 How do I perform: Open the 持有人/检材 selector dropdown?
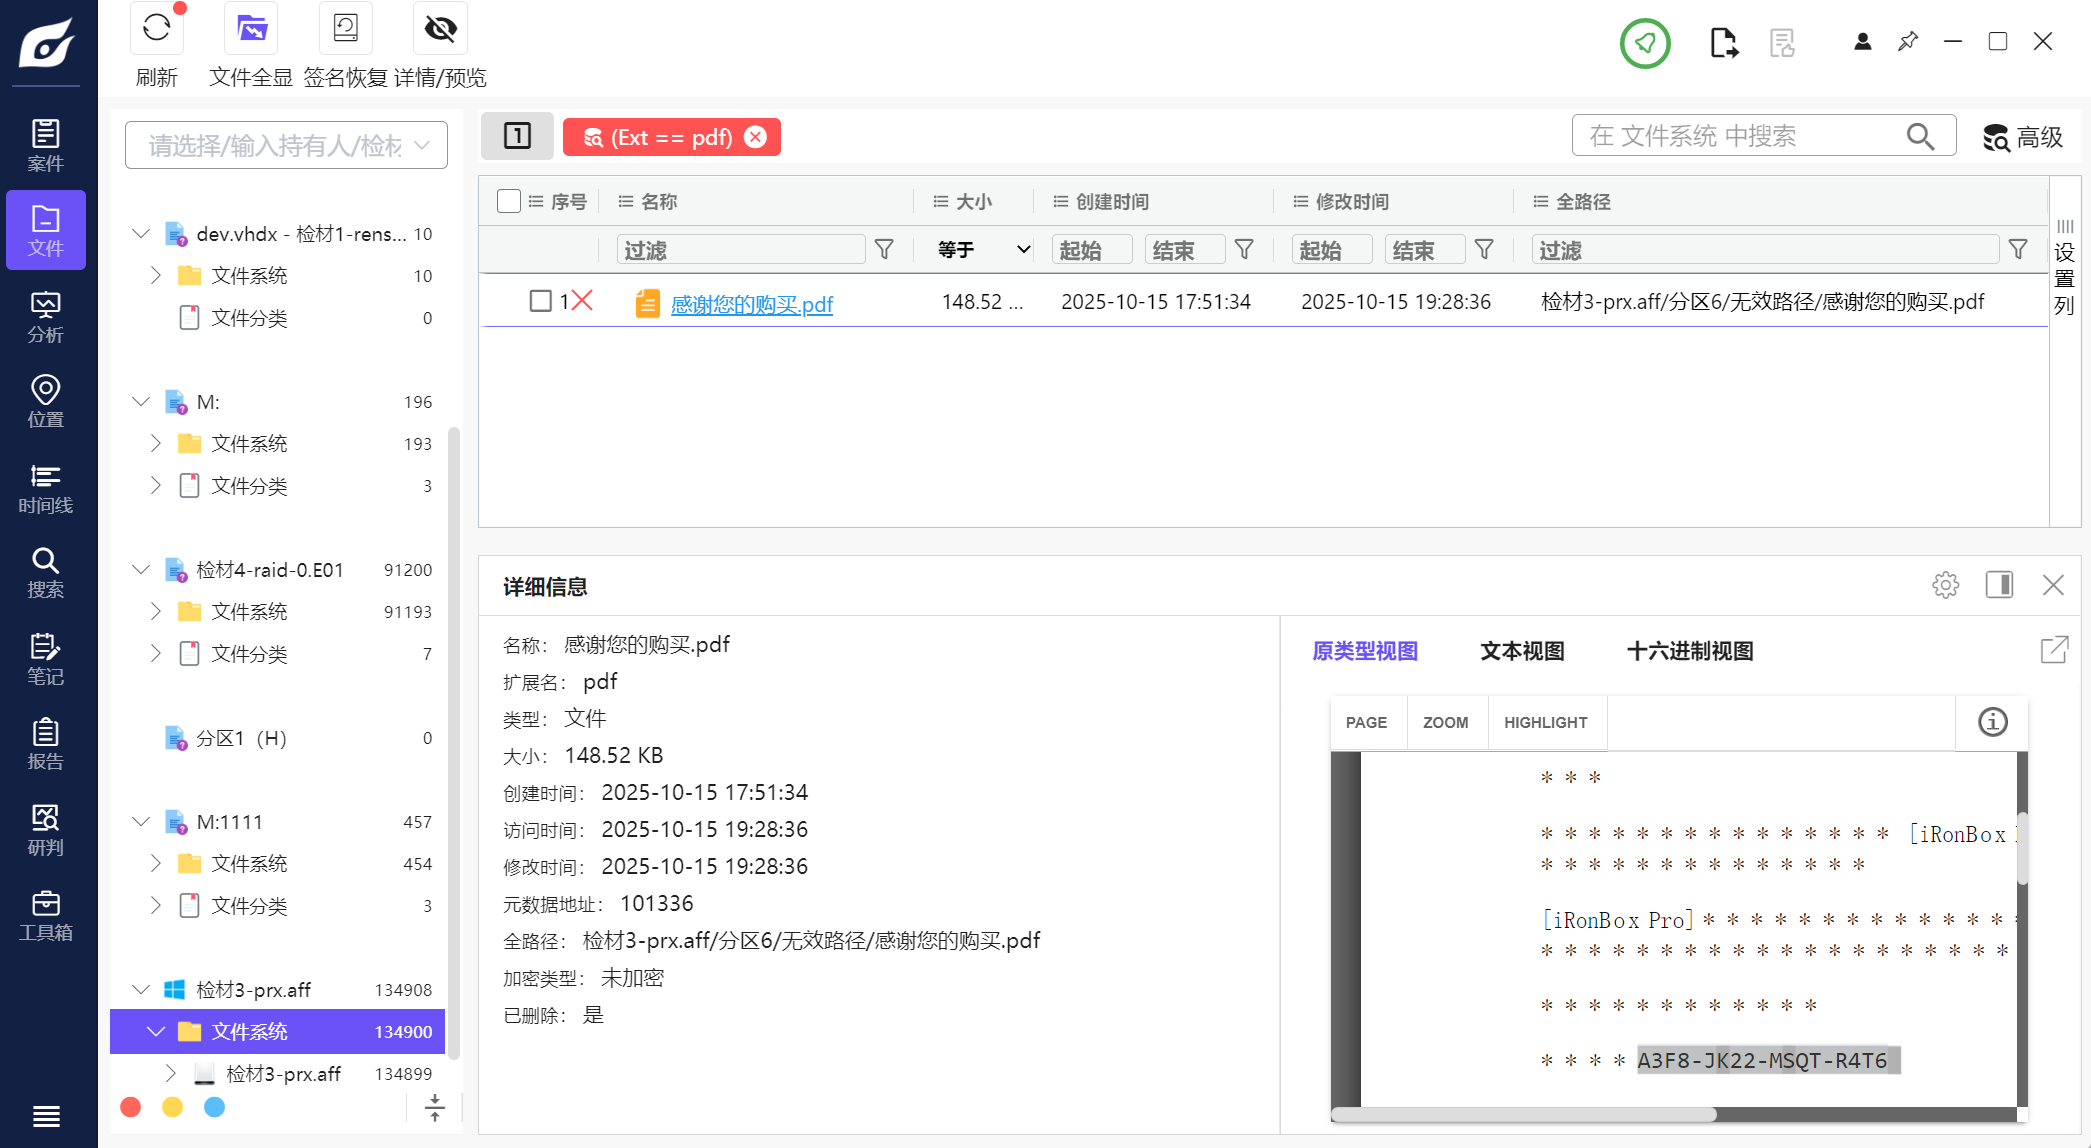point(286,145)
